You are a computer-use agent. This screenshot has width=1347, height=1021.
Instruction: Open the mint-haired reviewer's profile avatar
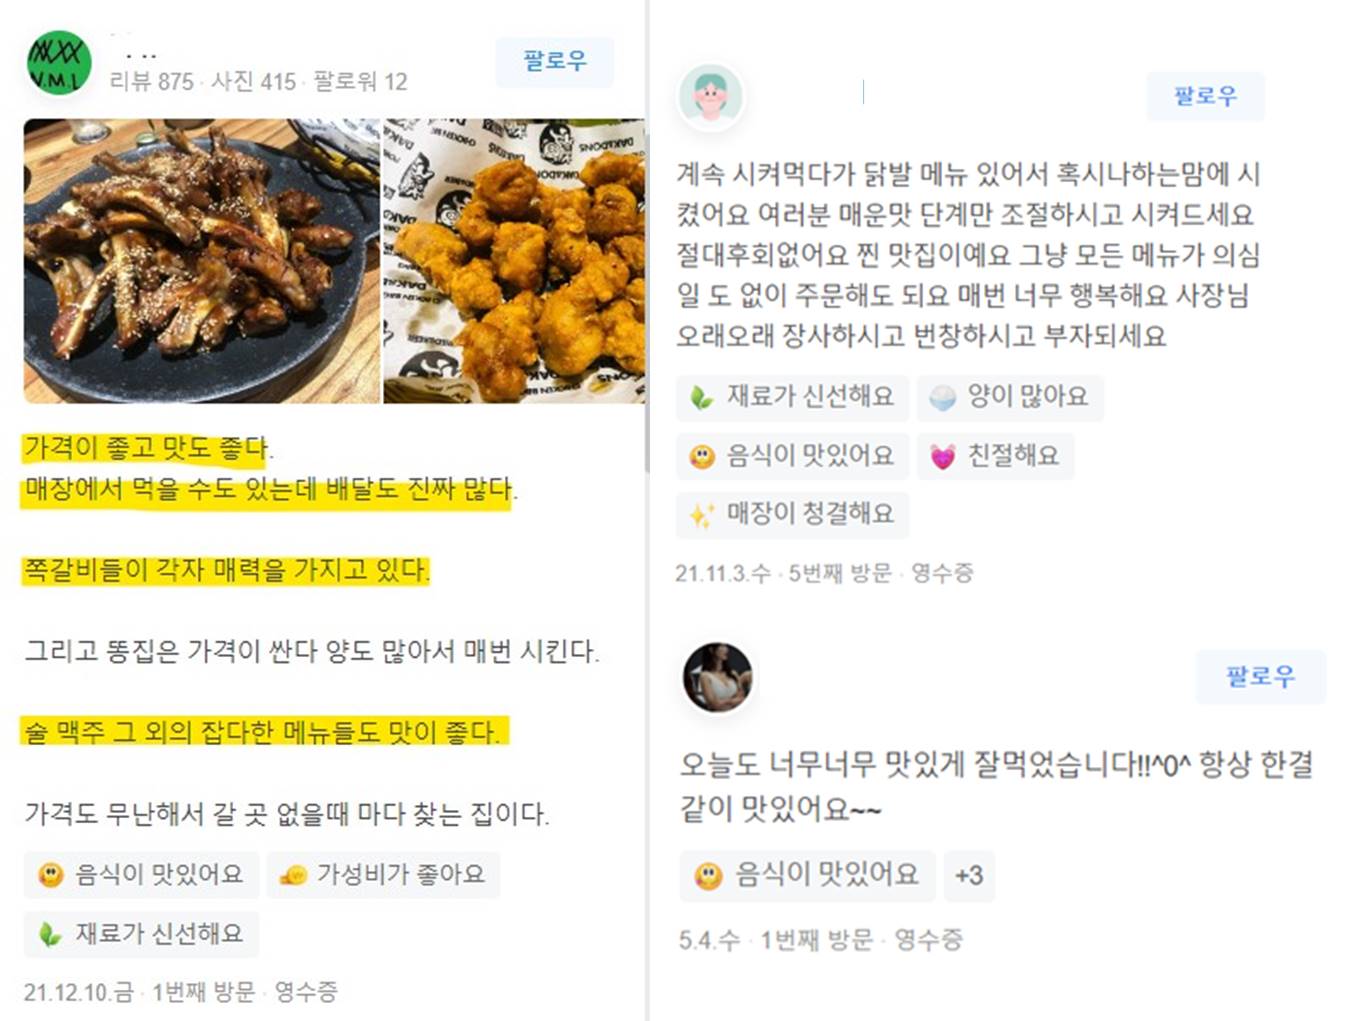point(710,97)
